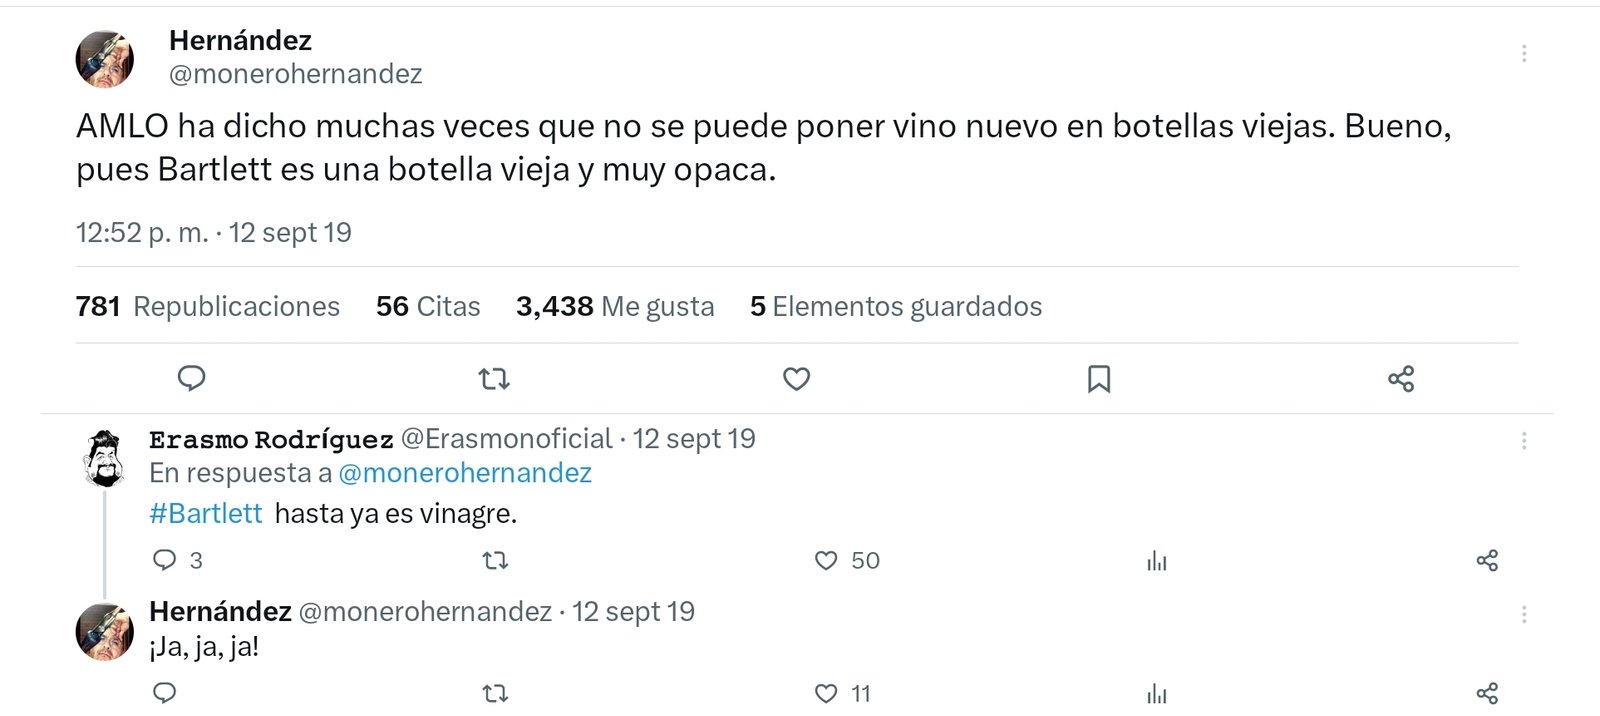1600x716 pixels.
Task: Open more options for Erasmo's reply
Action: tap(1523, 441)
